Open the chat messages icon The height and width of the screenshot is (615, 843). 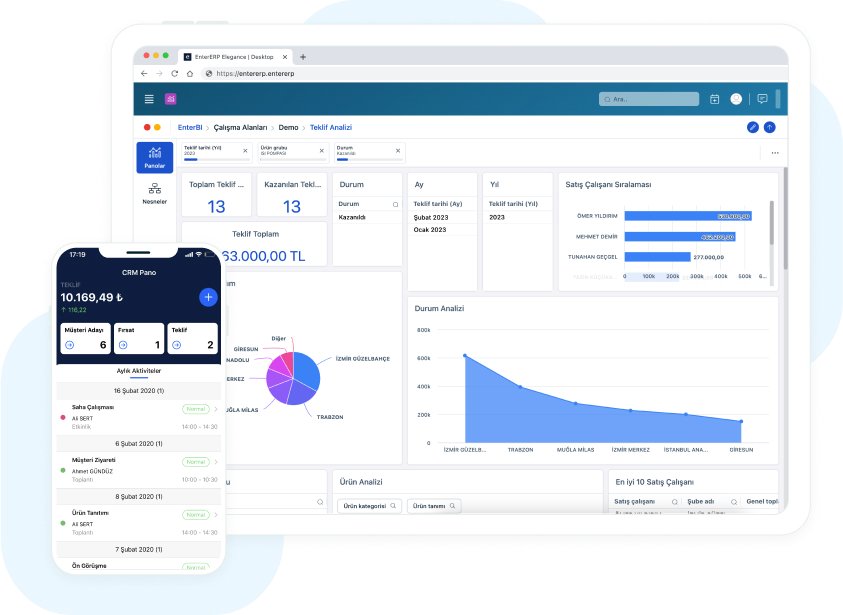click(x=762, y=99)
